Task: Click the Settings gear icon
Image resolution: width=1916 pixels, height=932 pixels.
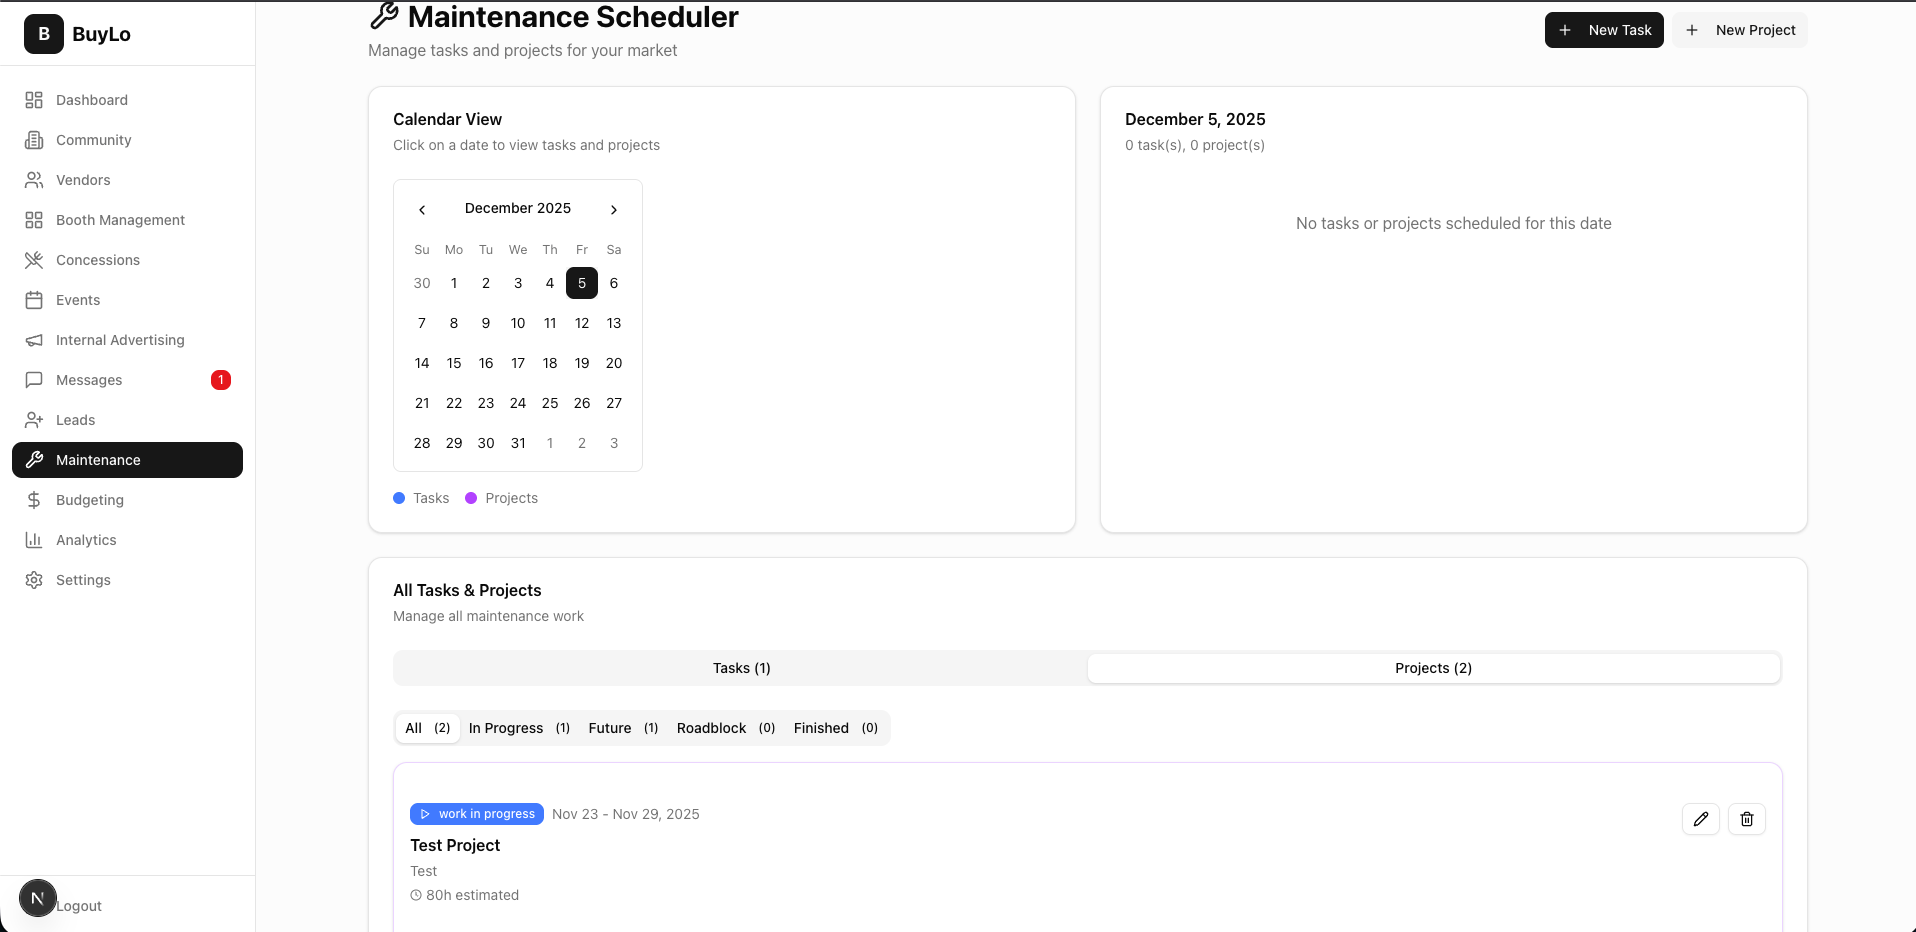Action: [34, 580]
